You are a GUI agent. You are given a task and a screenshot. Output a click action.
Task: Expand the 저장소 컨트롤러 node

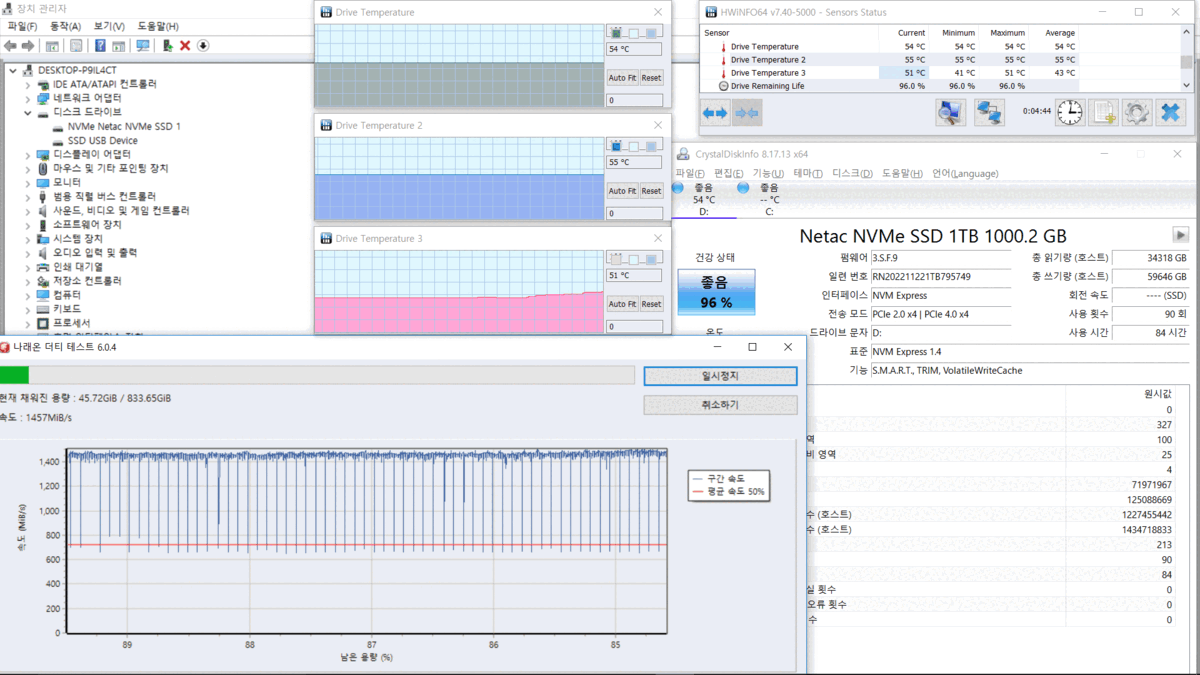point(28,281)
